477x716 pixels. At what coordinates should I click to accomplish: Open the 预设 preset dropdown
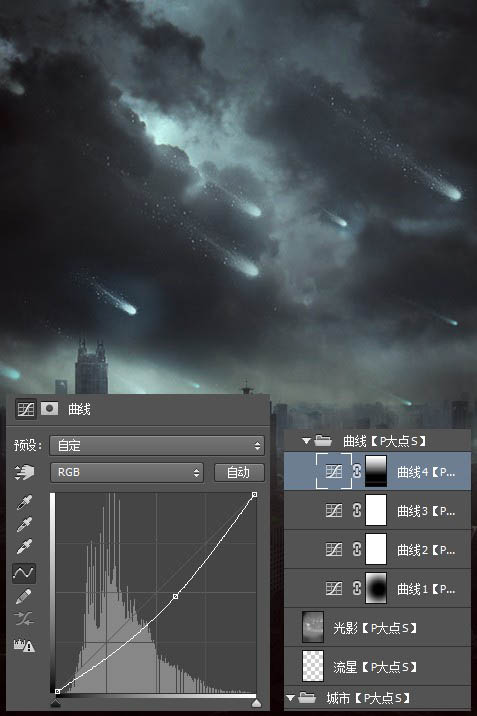157,445
